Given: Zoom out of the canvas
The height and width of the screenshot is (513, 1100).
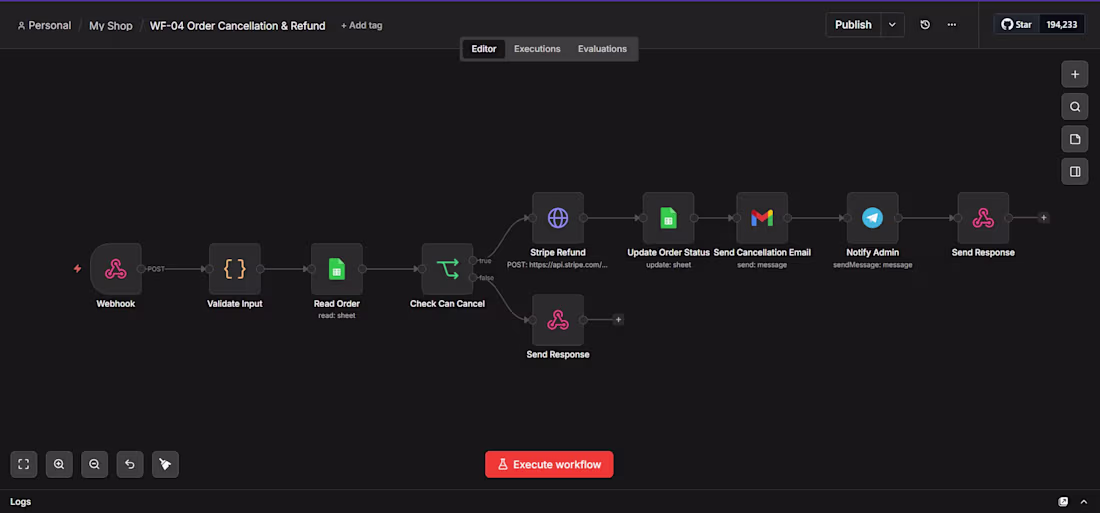Looking at the screenshot, I should [94, 464].
